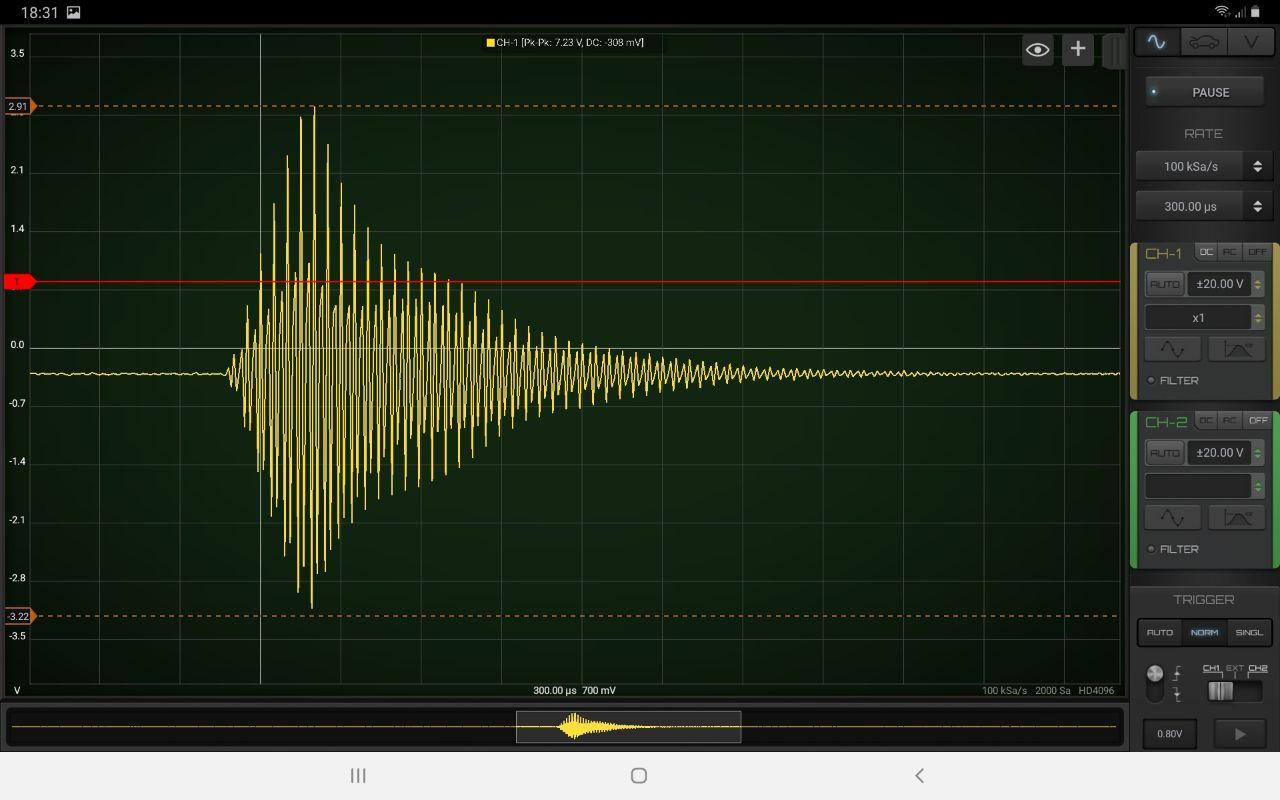This screenshot has width=1280, height=800.
Task: Turn channel CH-2 OFF
Action: (1258, 420)
